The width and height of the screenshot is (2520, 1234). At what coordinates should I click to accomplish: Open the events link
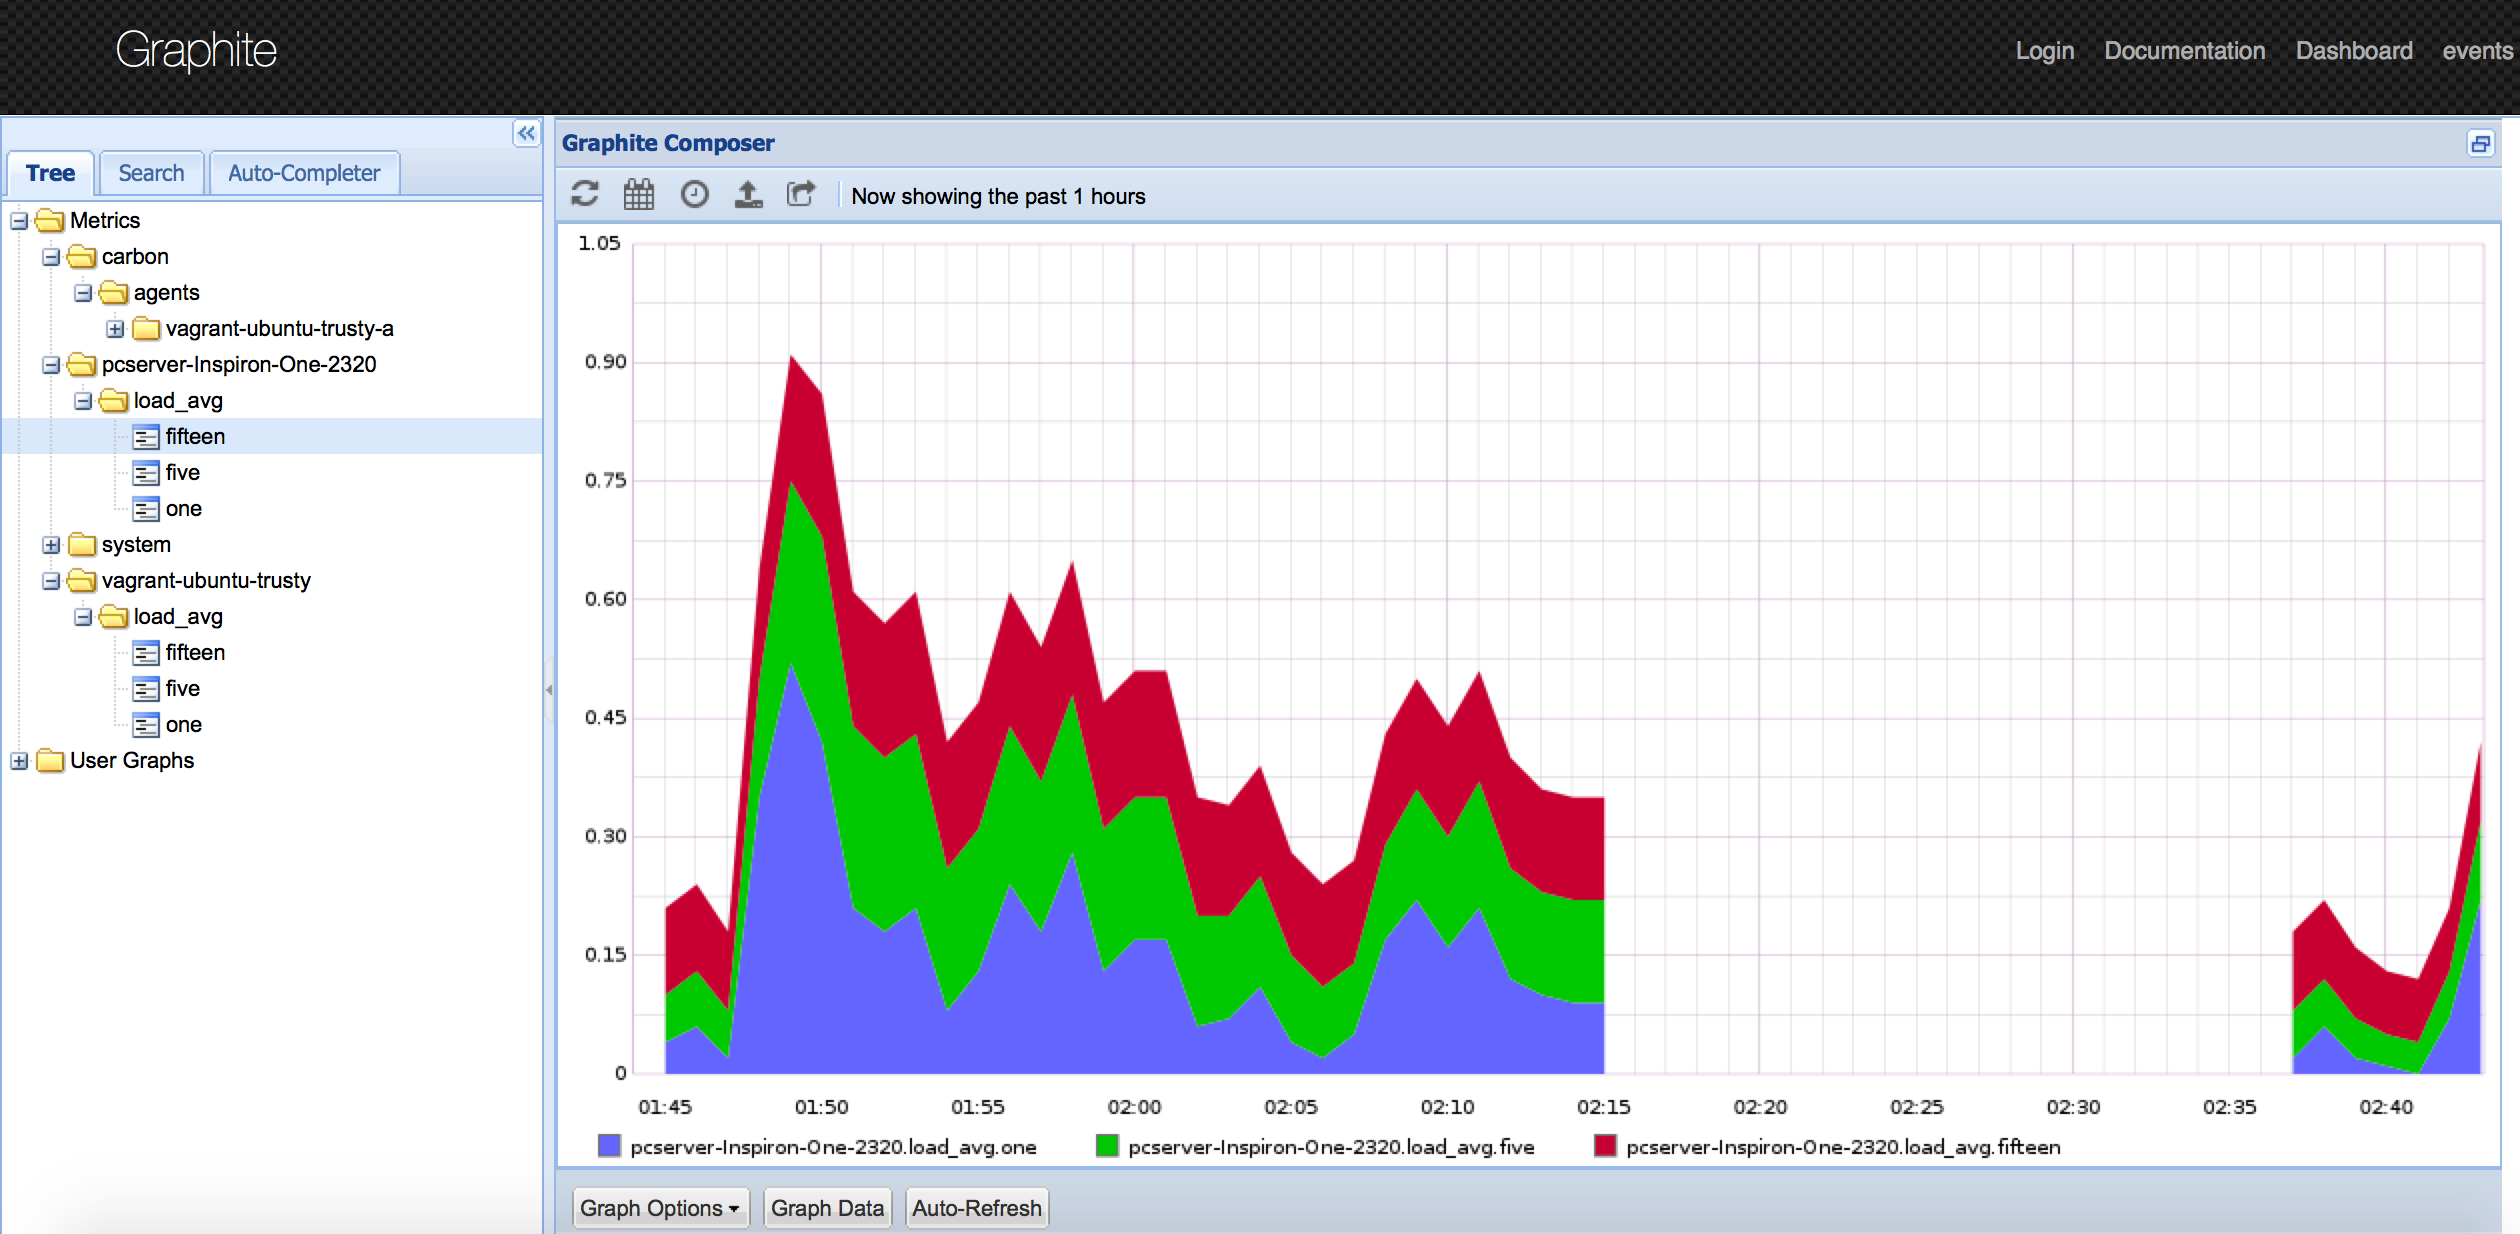pyautogui.click(x=2477, y=51)
